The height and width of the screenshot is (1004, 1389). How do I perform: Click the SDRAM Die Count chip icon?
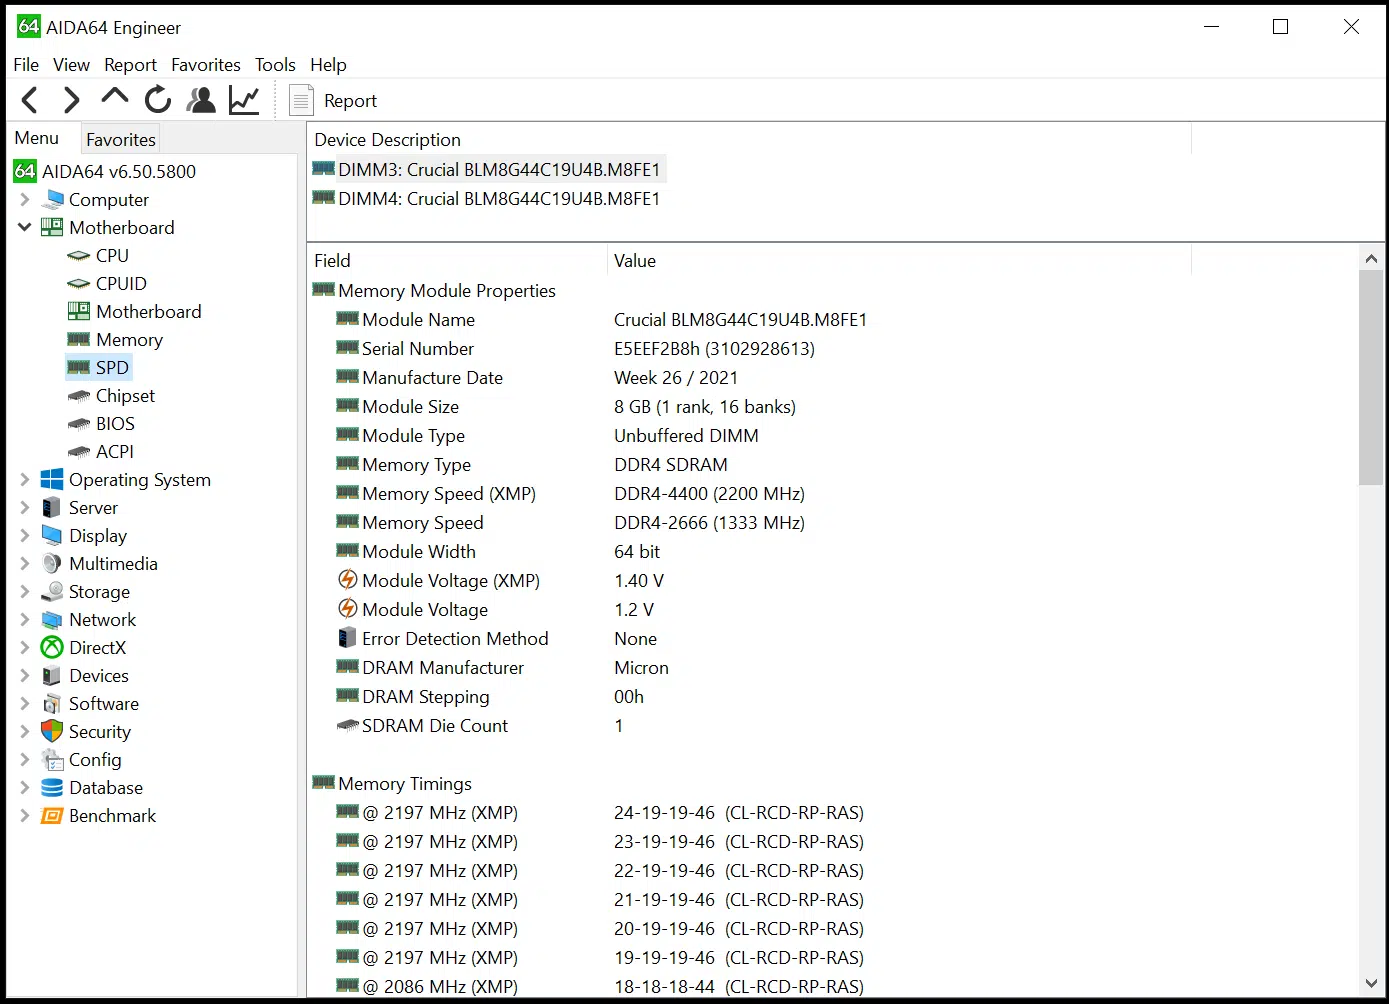347,726
